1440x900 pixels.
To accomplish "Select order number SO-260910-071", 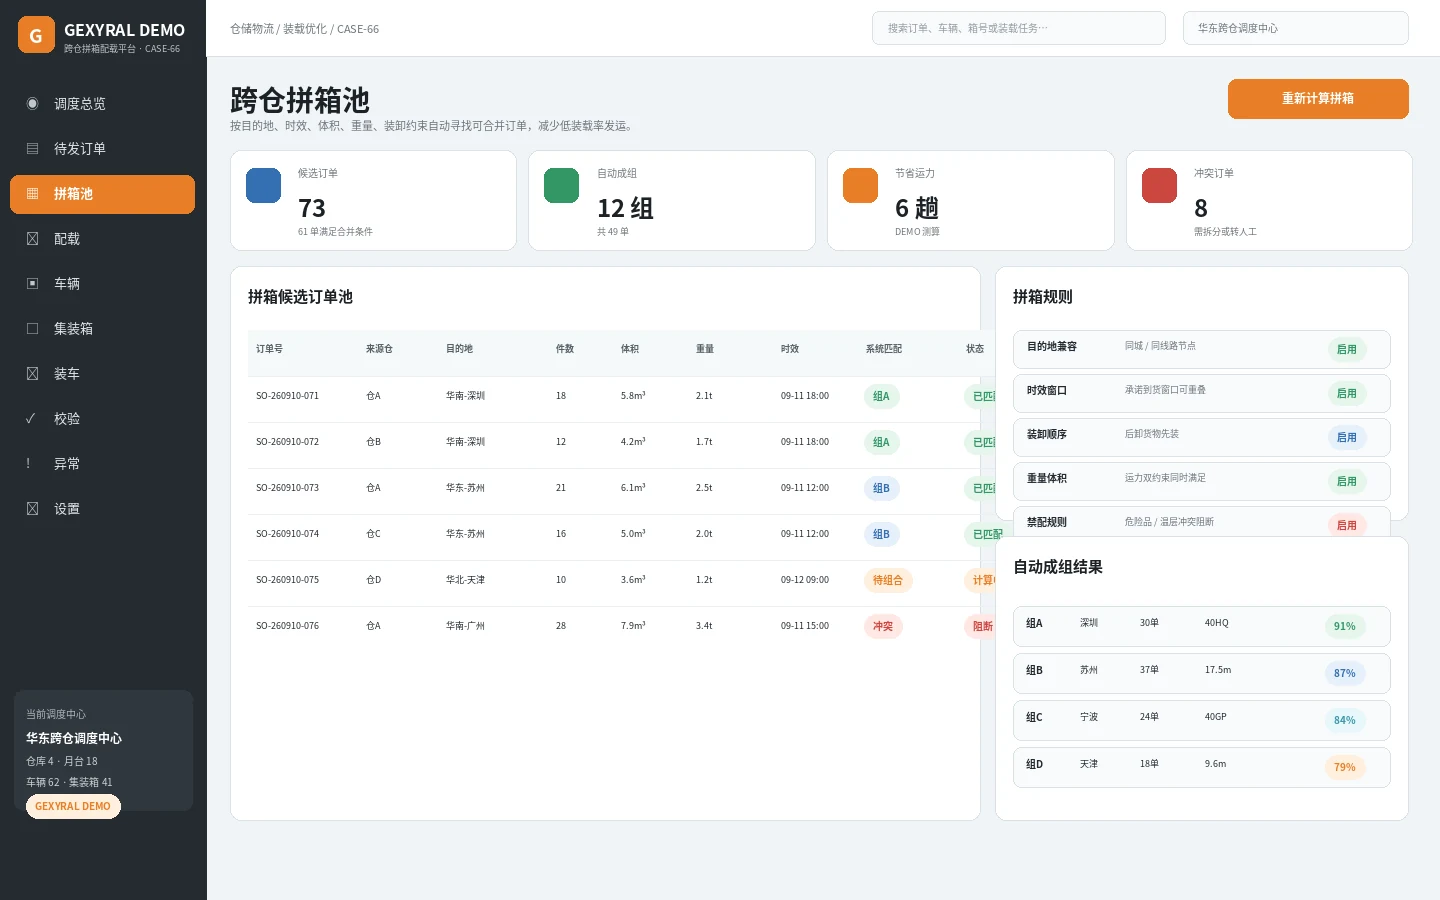I will tap(287, 396).
